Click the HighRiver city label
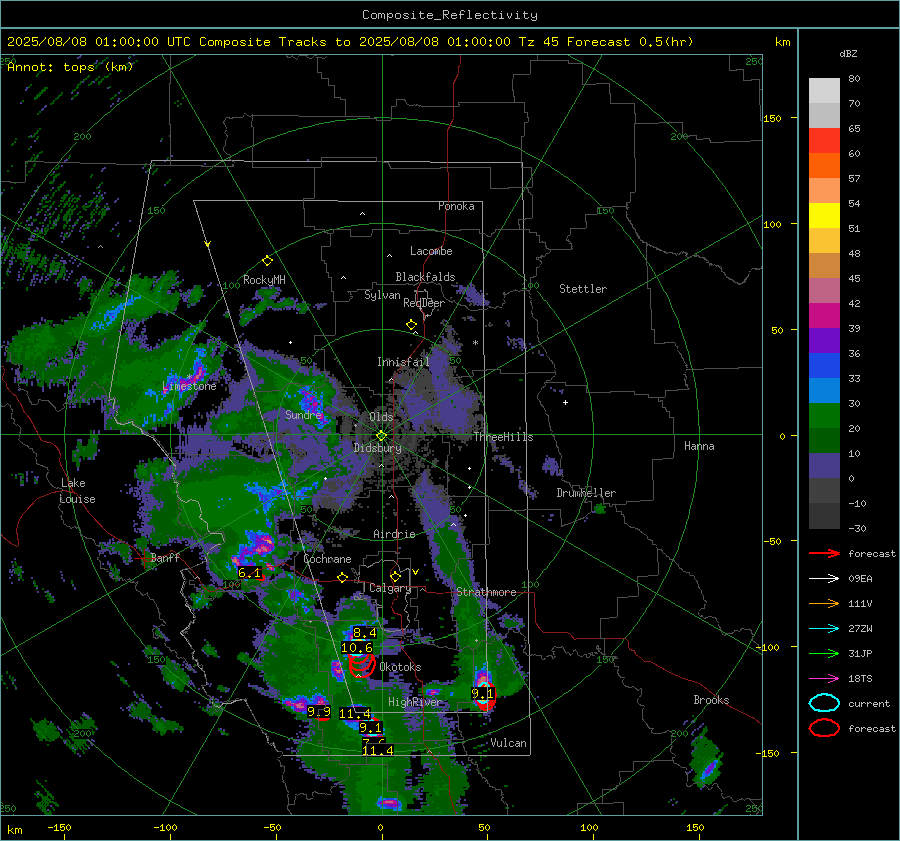 click(414, 702)
